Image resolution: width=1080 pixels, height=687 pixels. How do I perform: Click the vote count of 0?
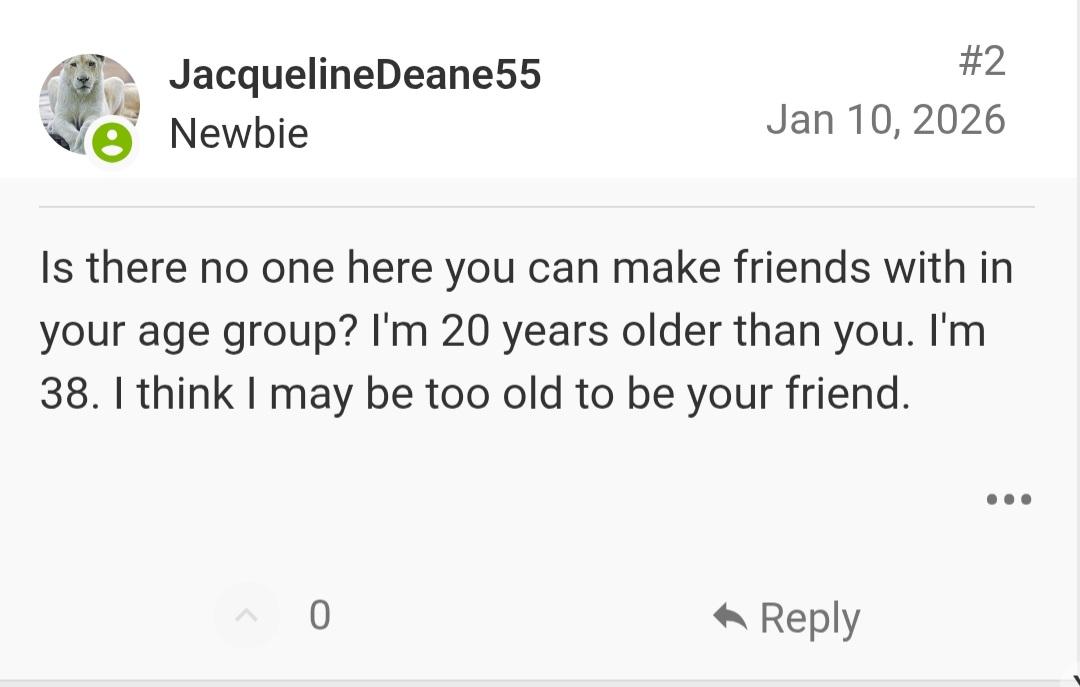click(x=320, y=615)
